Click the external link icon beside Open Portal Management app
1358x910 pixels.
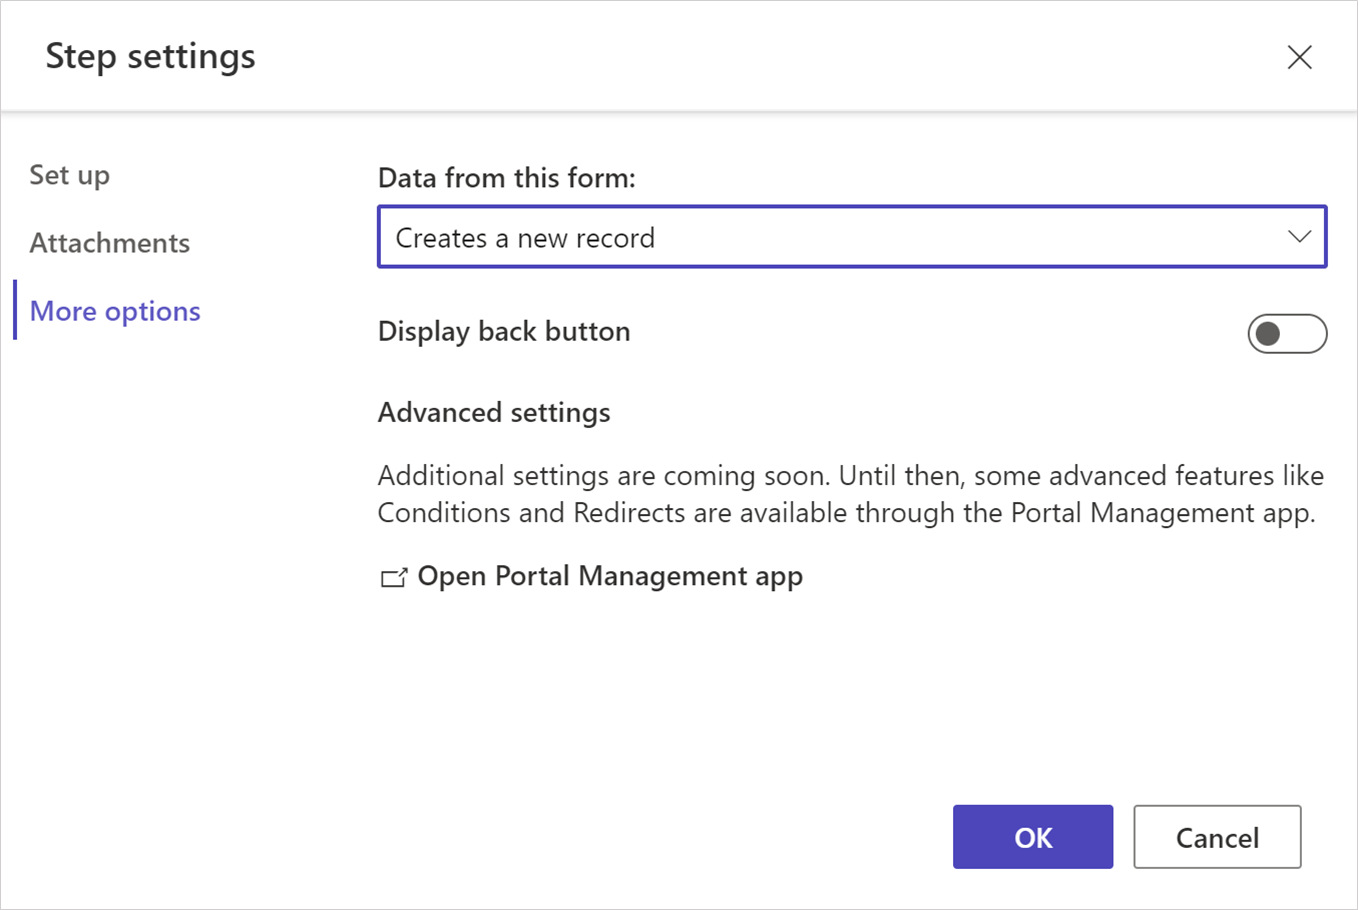395,576
